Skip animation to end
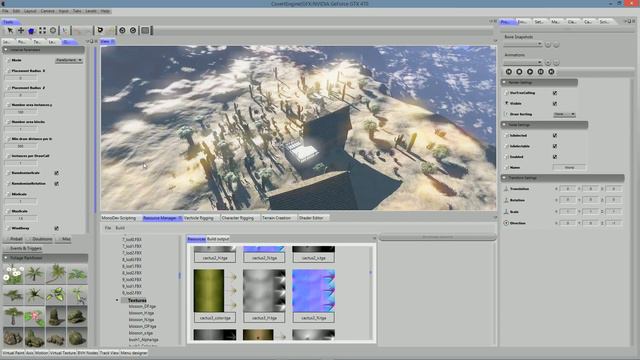Screen dimensions: 640x360 click(551, 72)
